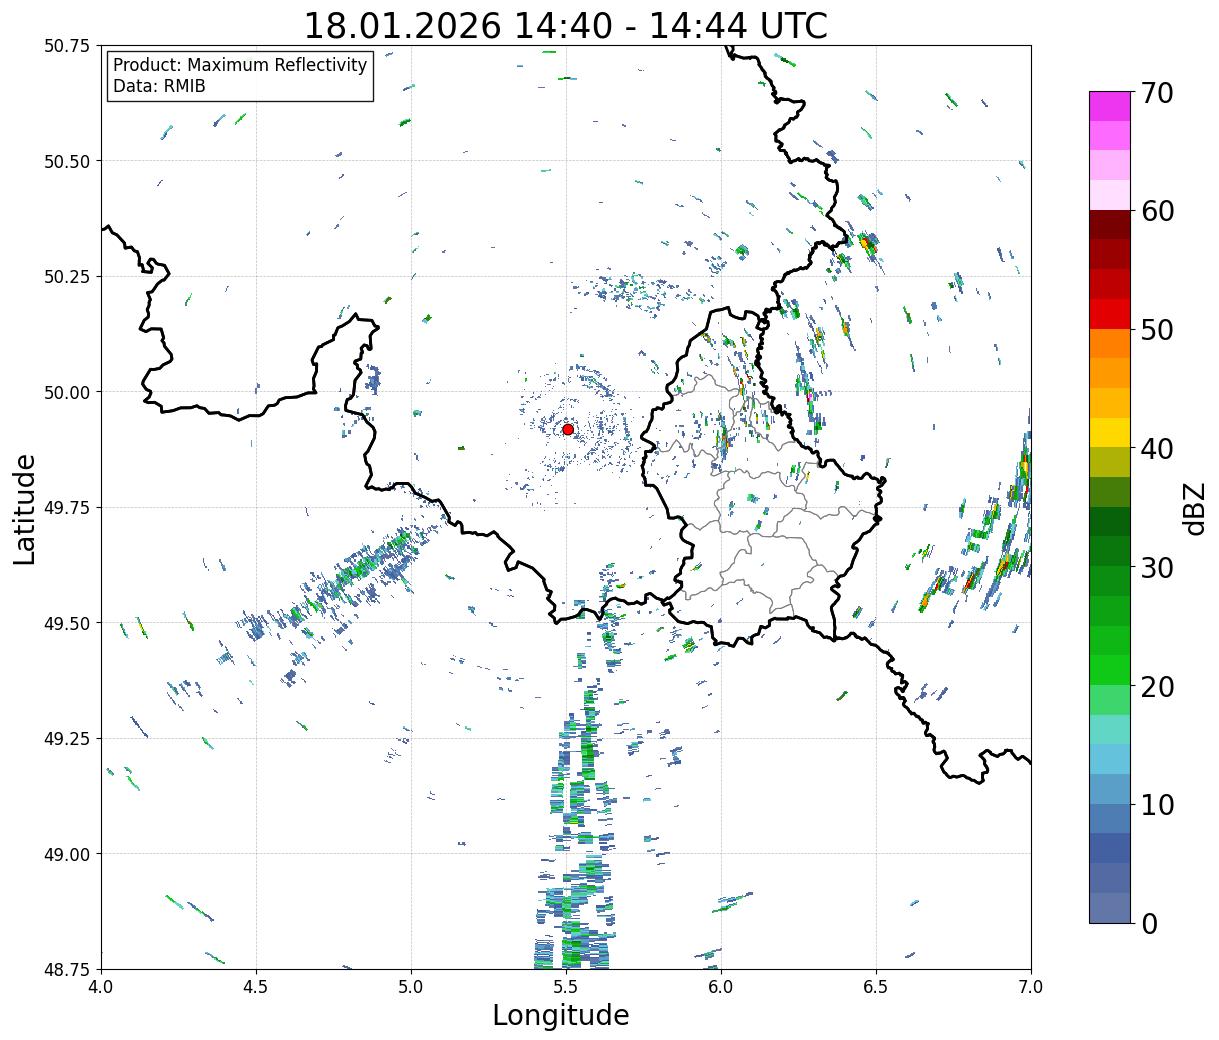
Task: Click the colorbar tick label 0
Action: tap(1149, 924)
